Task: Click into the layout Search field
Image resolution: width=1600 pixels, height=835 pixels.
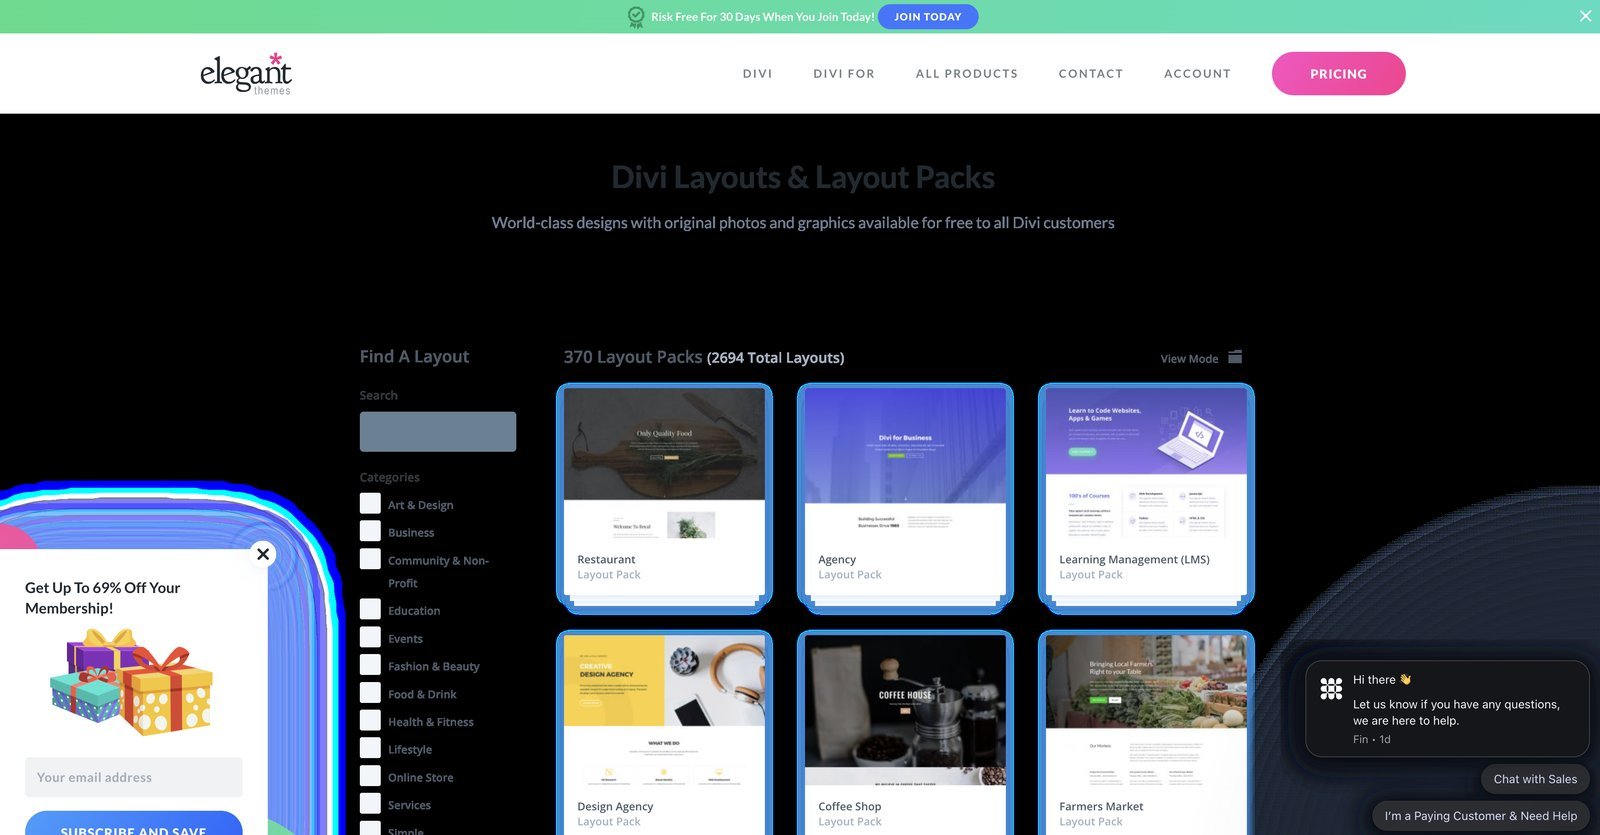Action: click(438, 432)
